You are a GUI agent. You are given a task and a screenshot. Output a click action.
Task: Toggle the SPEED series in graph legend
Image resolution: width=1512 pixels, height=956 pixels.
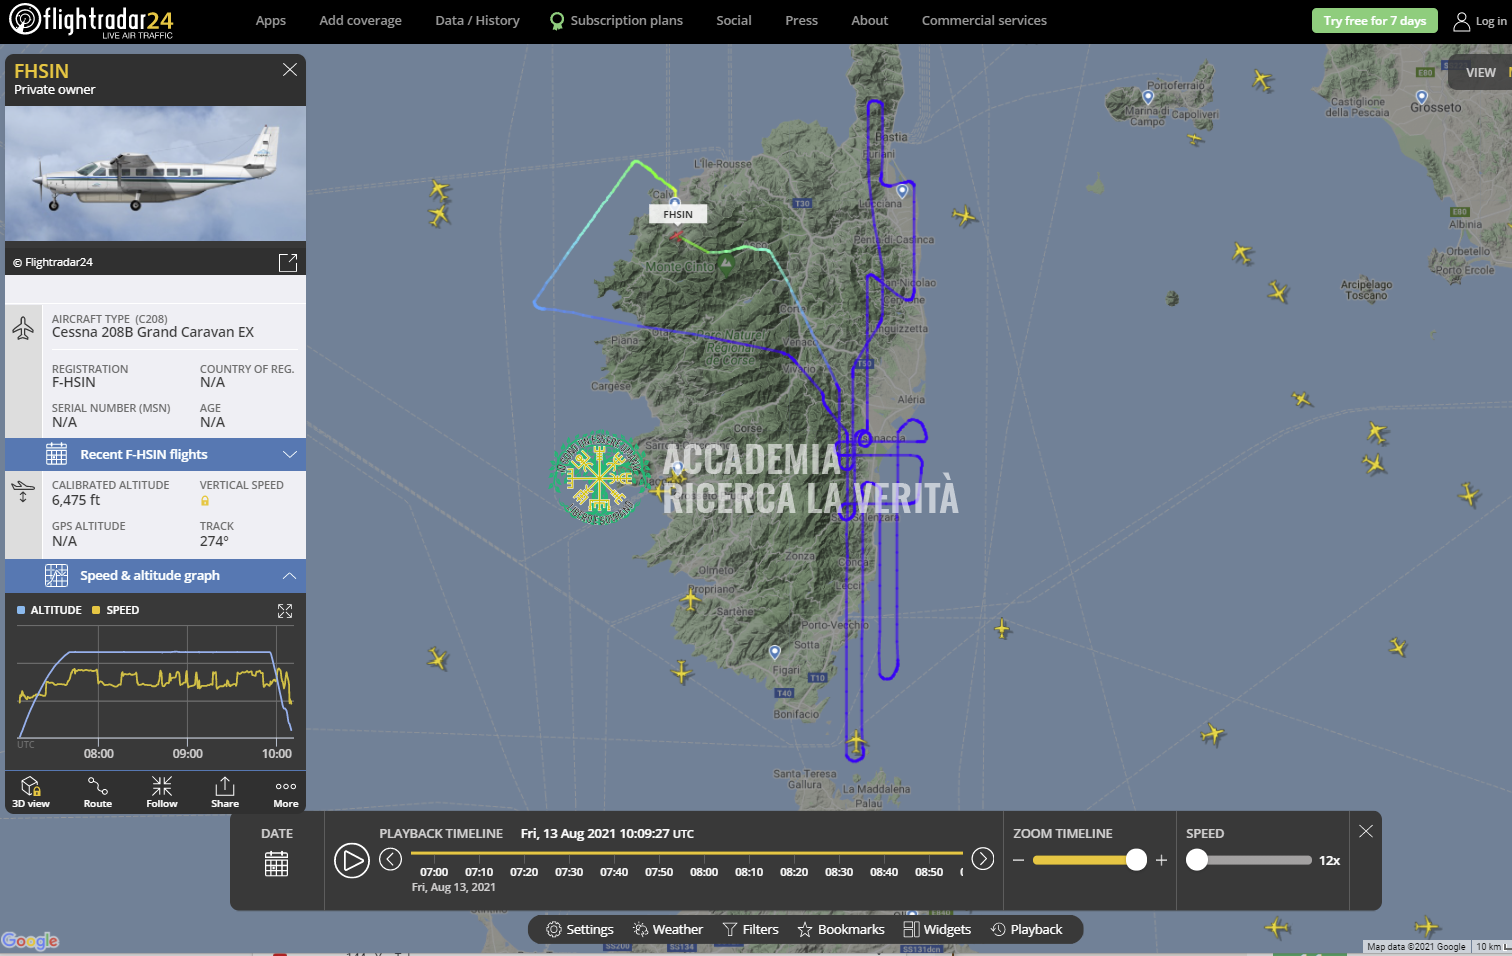coord(116,610)
